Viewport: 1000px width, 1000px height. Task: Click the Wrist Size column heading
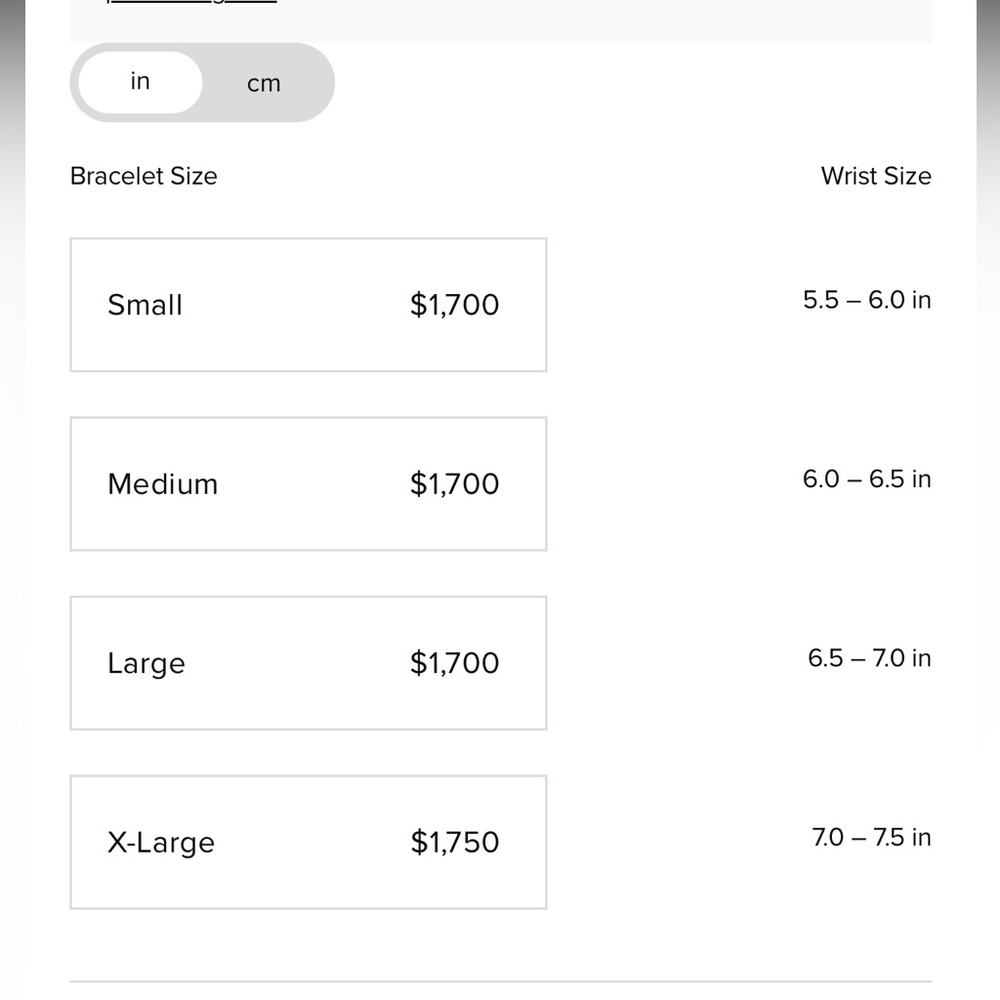(x=875, y=176)
